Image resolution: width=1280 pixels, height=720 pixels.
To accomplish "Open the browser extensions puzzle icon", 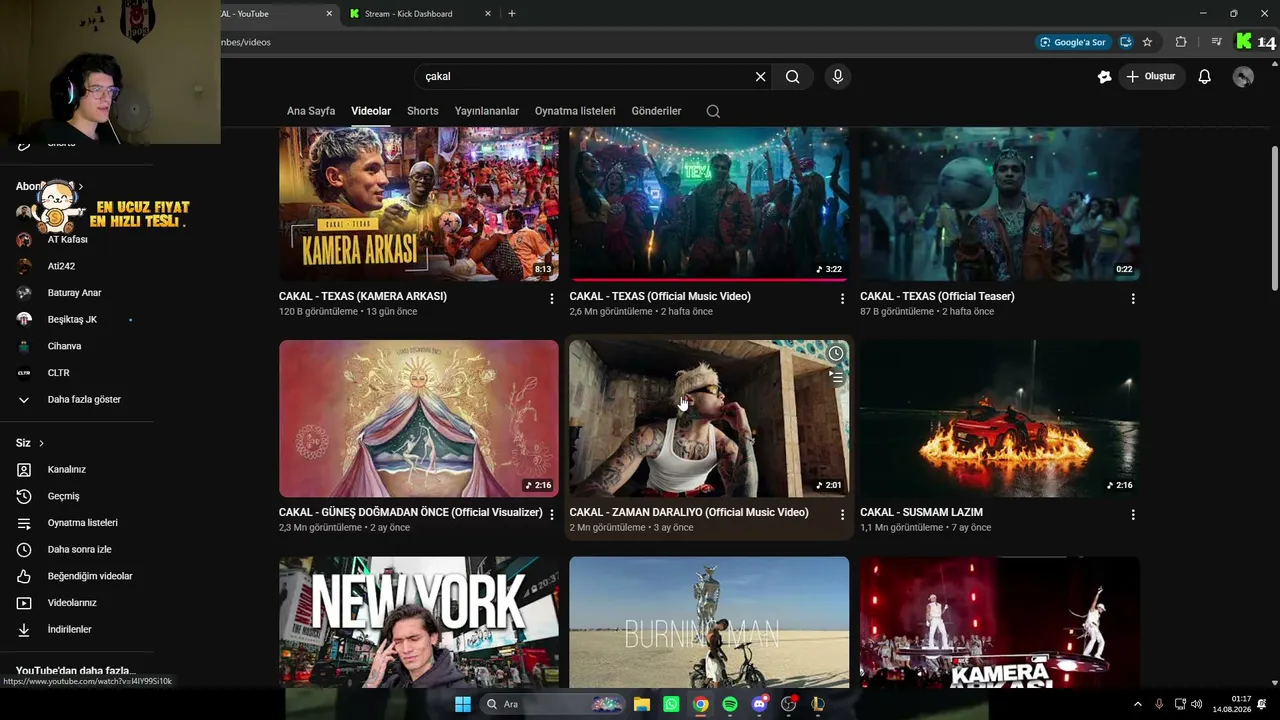I will (x=1181, y=42).
